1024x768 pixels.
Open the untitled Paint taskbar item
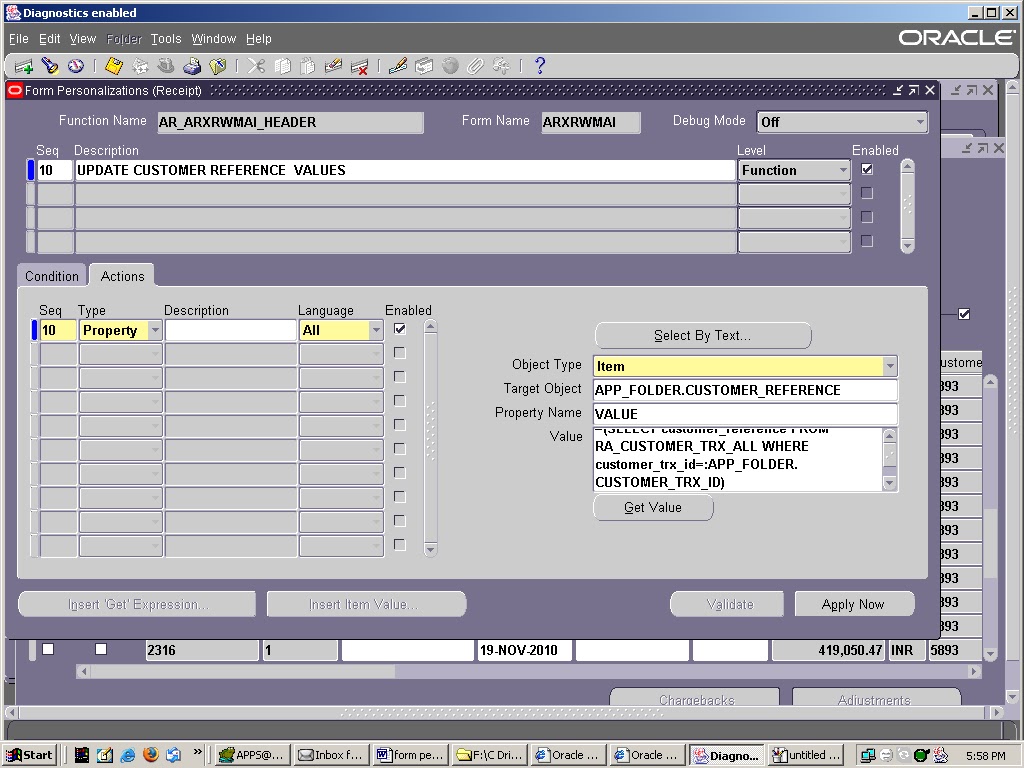pos(807,755)
